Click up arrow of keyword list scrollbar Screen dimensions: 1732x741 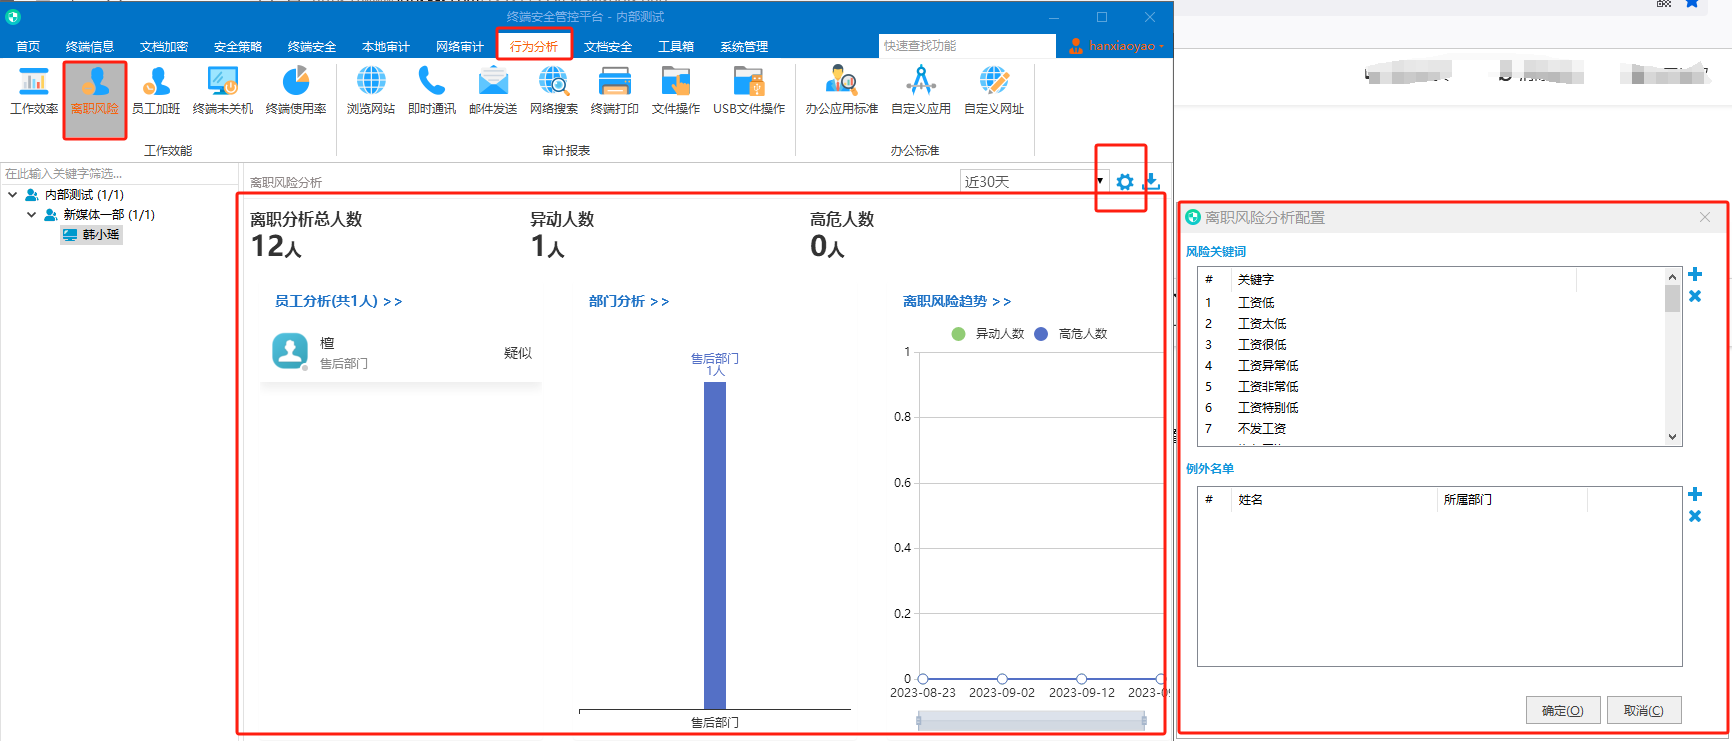click(1672, 276)
